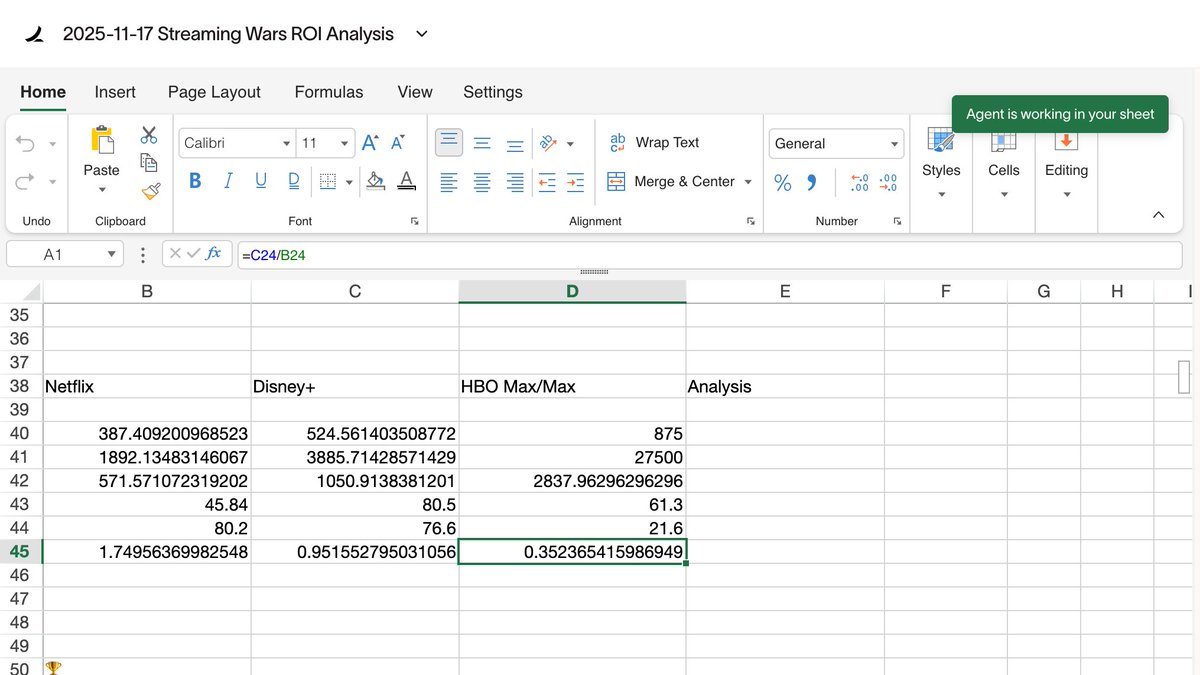The image size is (1200, 675).
Task: Select the Format Painter brush
Action: [x=151, y=190]
